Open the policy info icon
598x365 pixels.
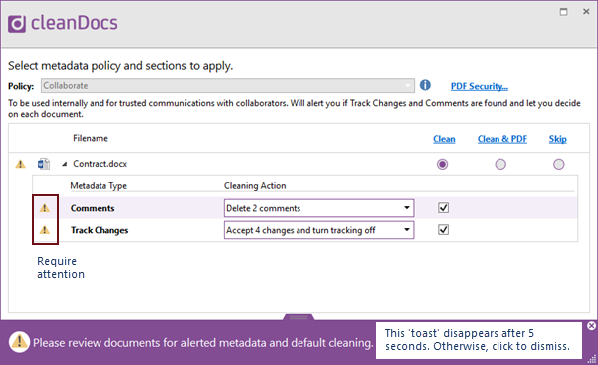point(425,85)
